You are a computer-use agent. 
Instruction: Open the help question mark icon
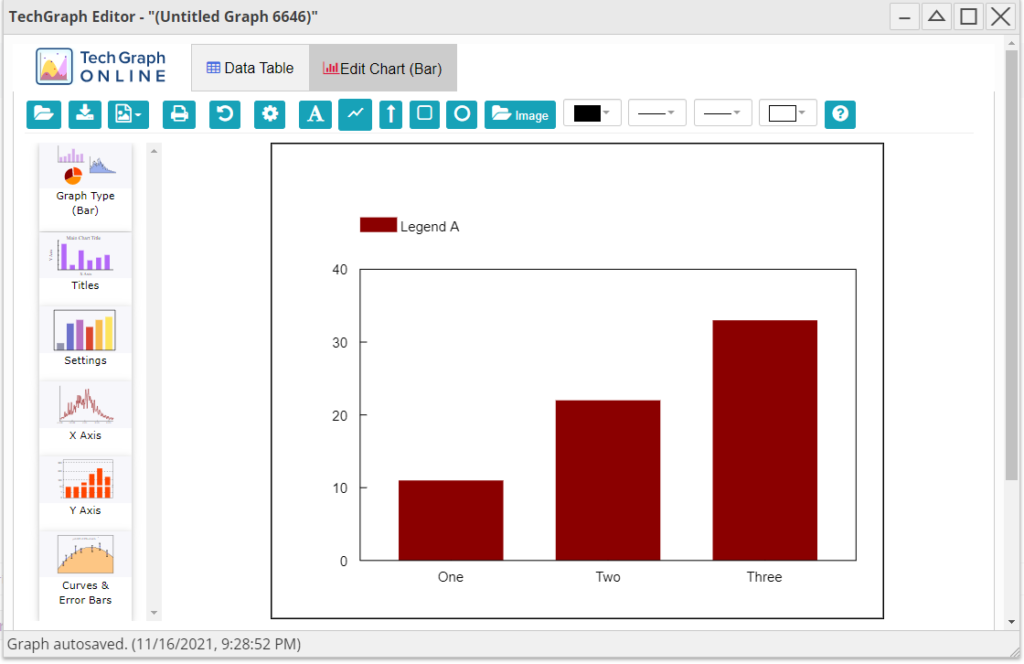point(840,114)
